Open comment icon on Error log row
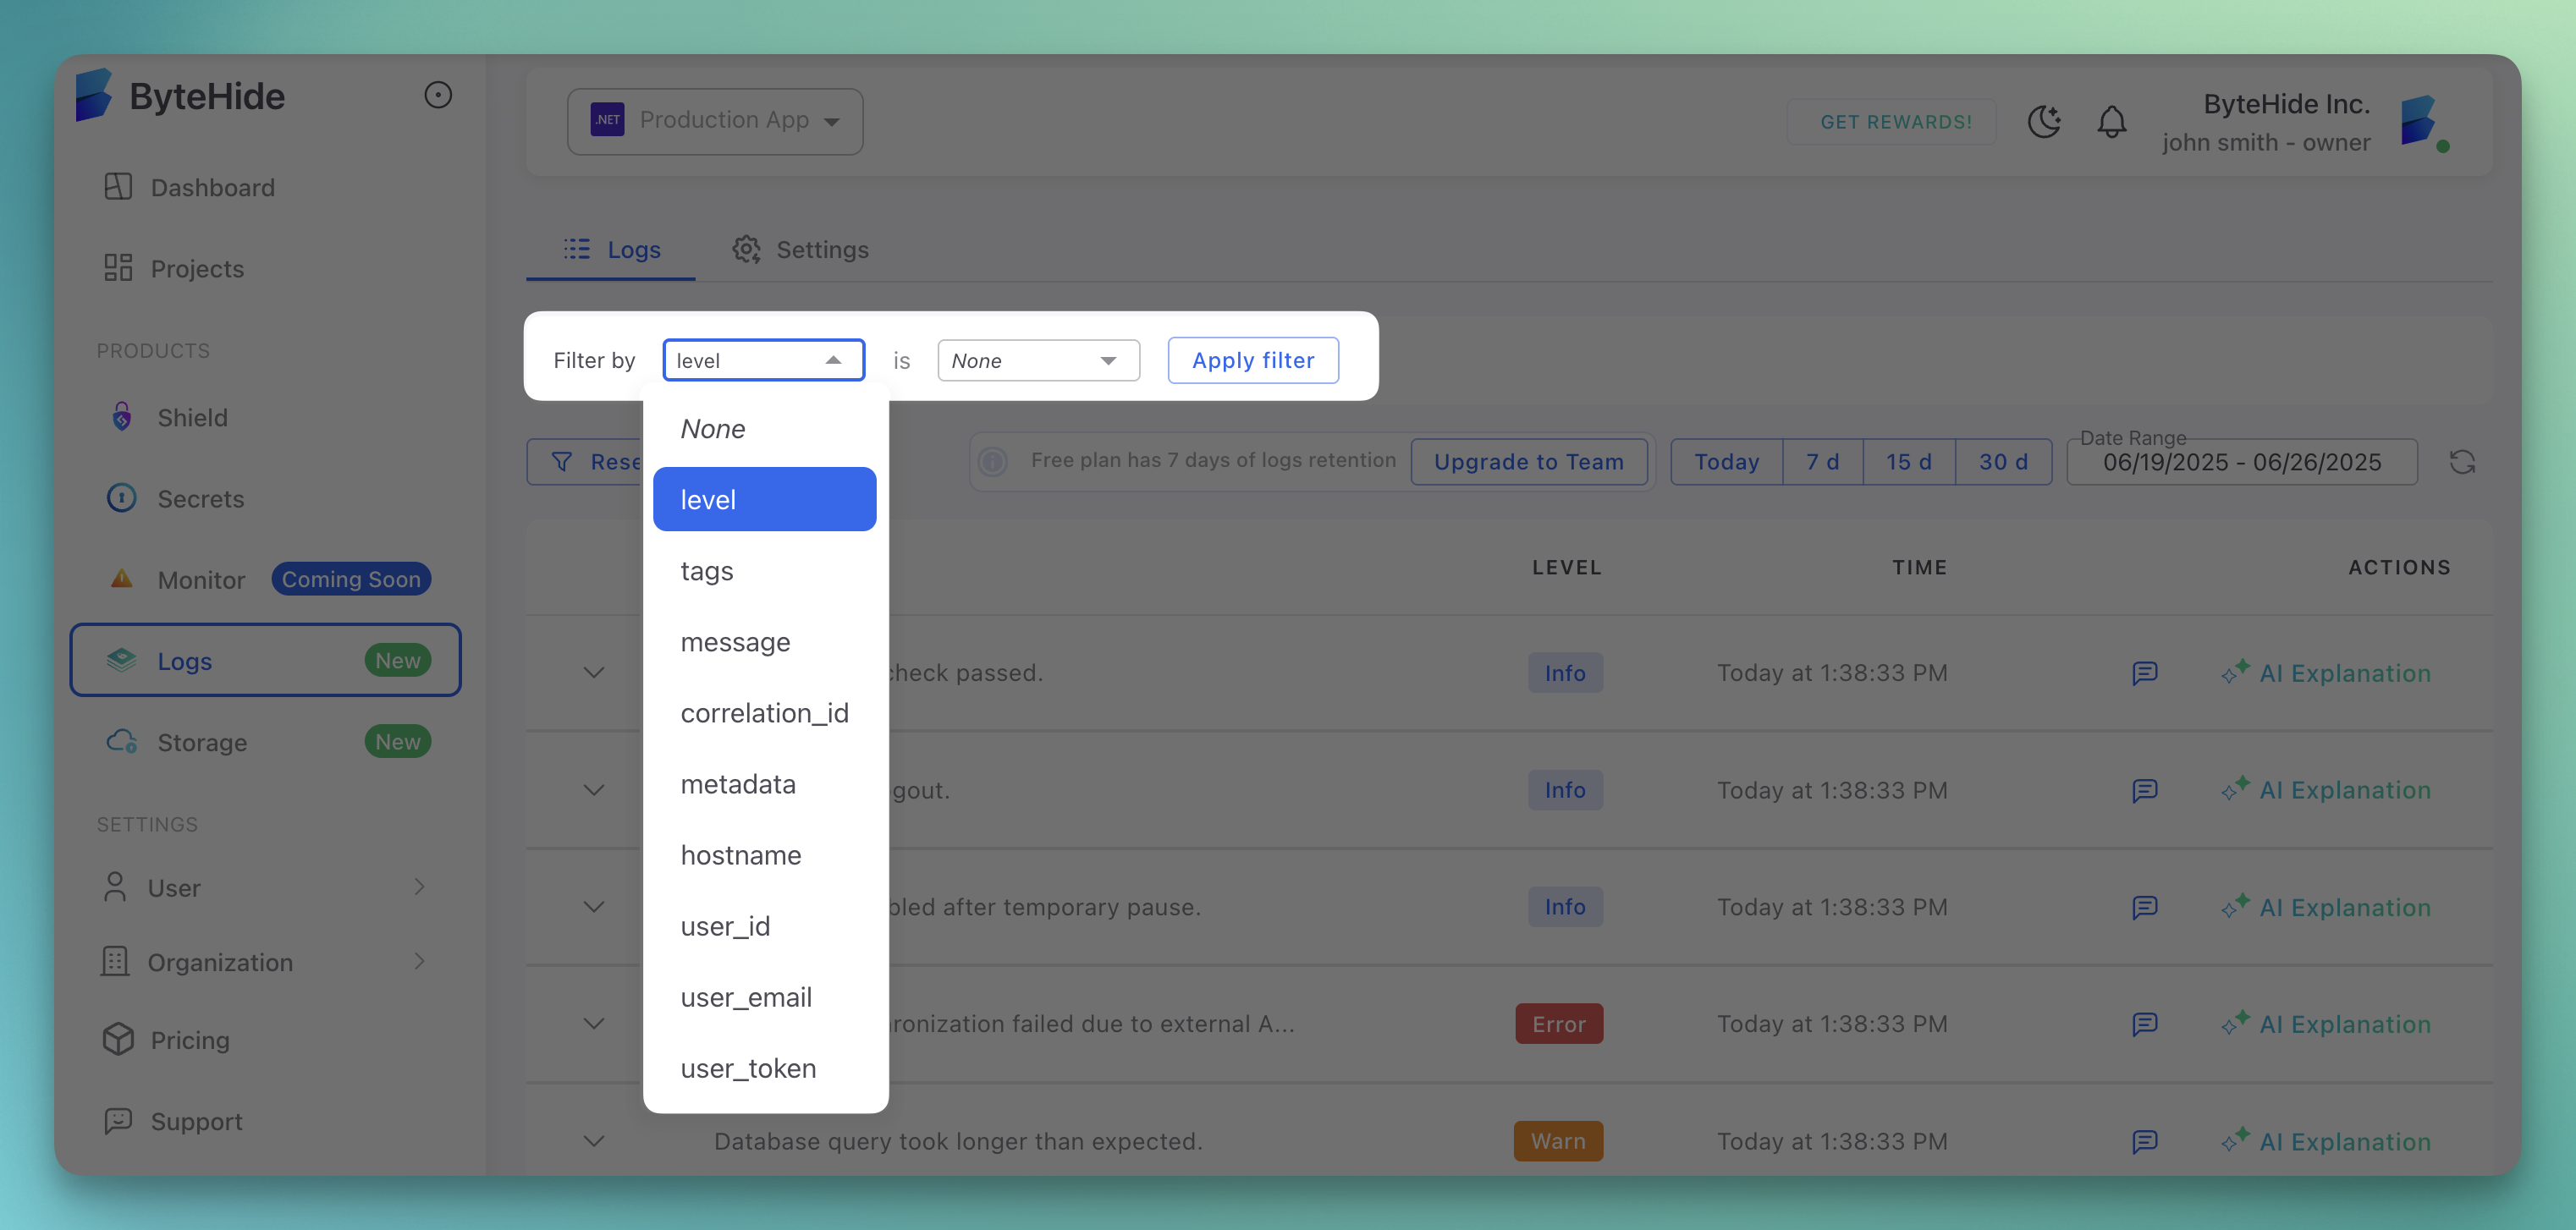The width and height of the screenshot is (2576, 1230). tap(2144, 1024)
